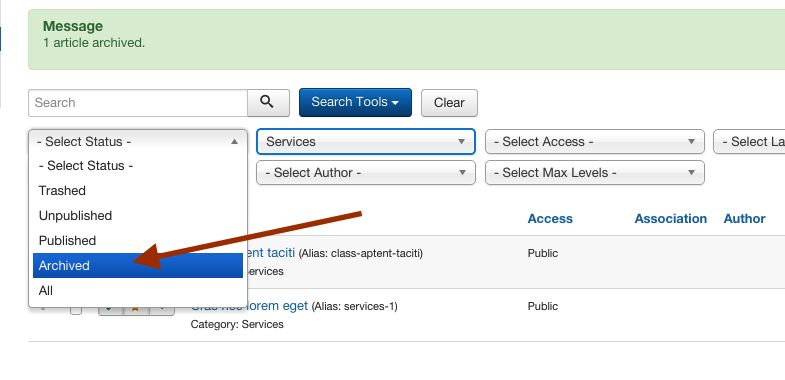Expand the Select Max Levels dropdown

click(x=595, y=173)
